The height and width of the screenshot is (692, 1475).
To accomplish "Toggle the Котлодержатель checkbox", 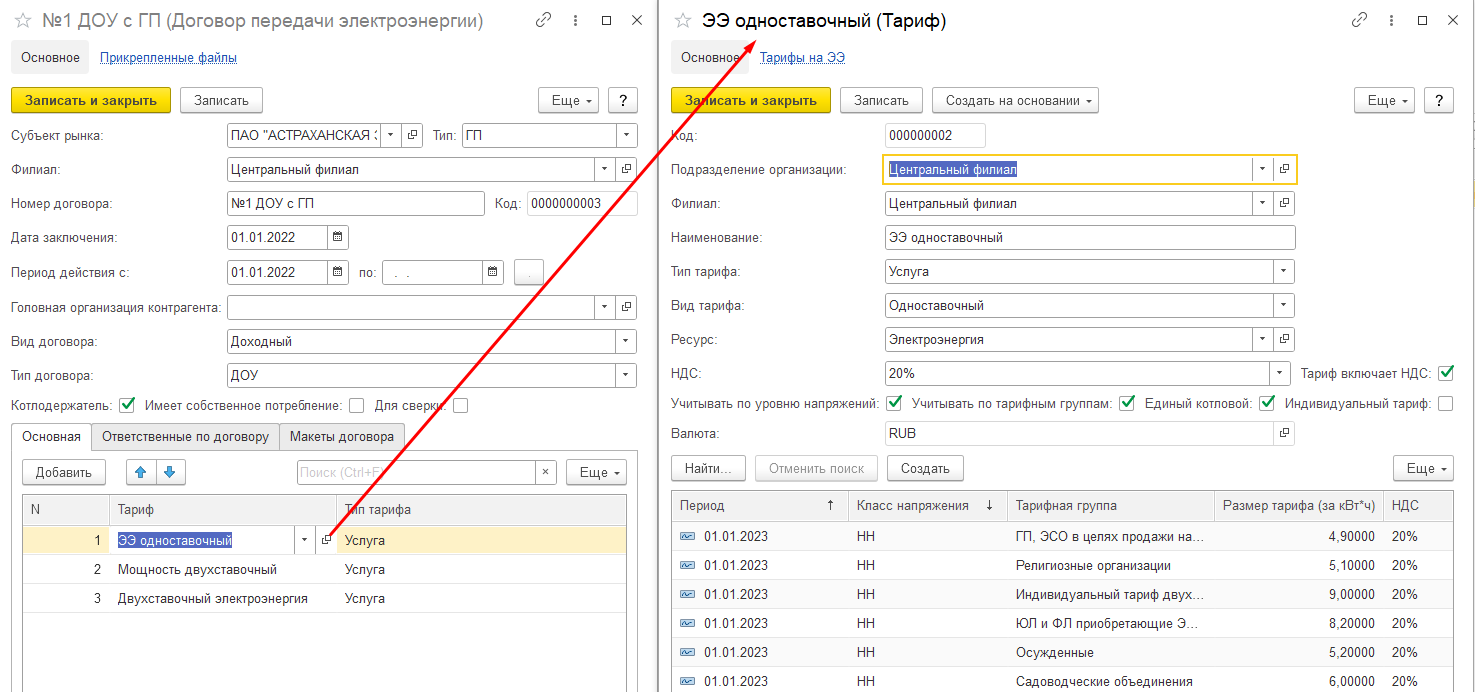I will coord(127,406).
